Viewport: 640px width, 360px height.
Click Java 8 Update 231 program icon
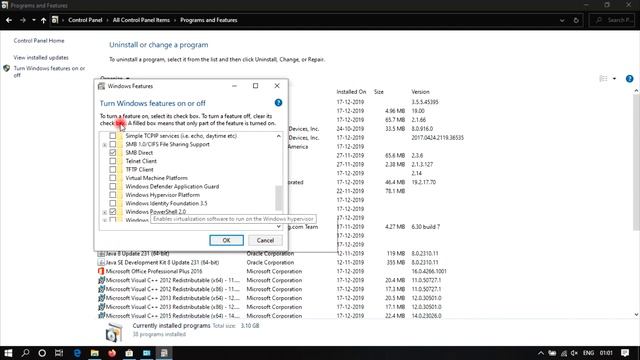click(101, 253)
